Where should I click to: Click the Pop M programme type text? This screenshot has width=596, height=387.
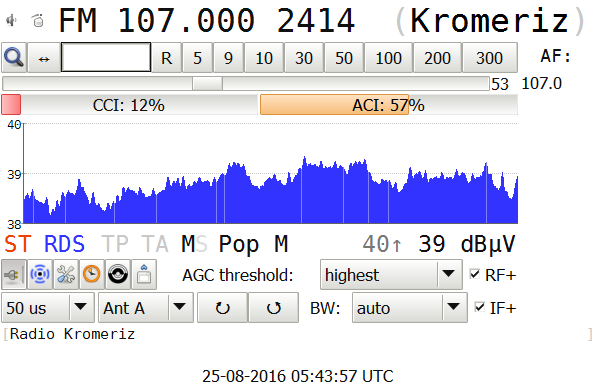[254, 244]
